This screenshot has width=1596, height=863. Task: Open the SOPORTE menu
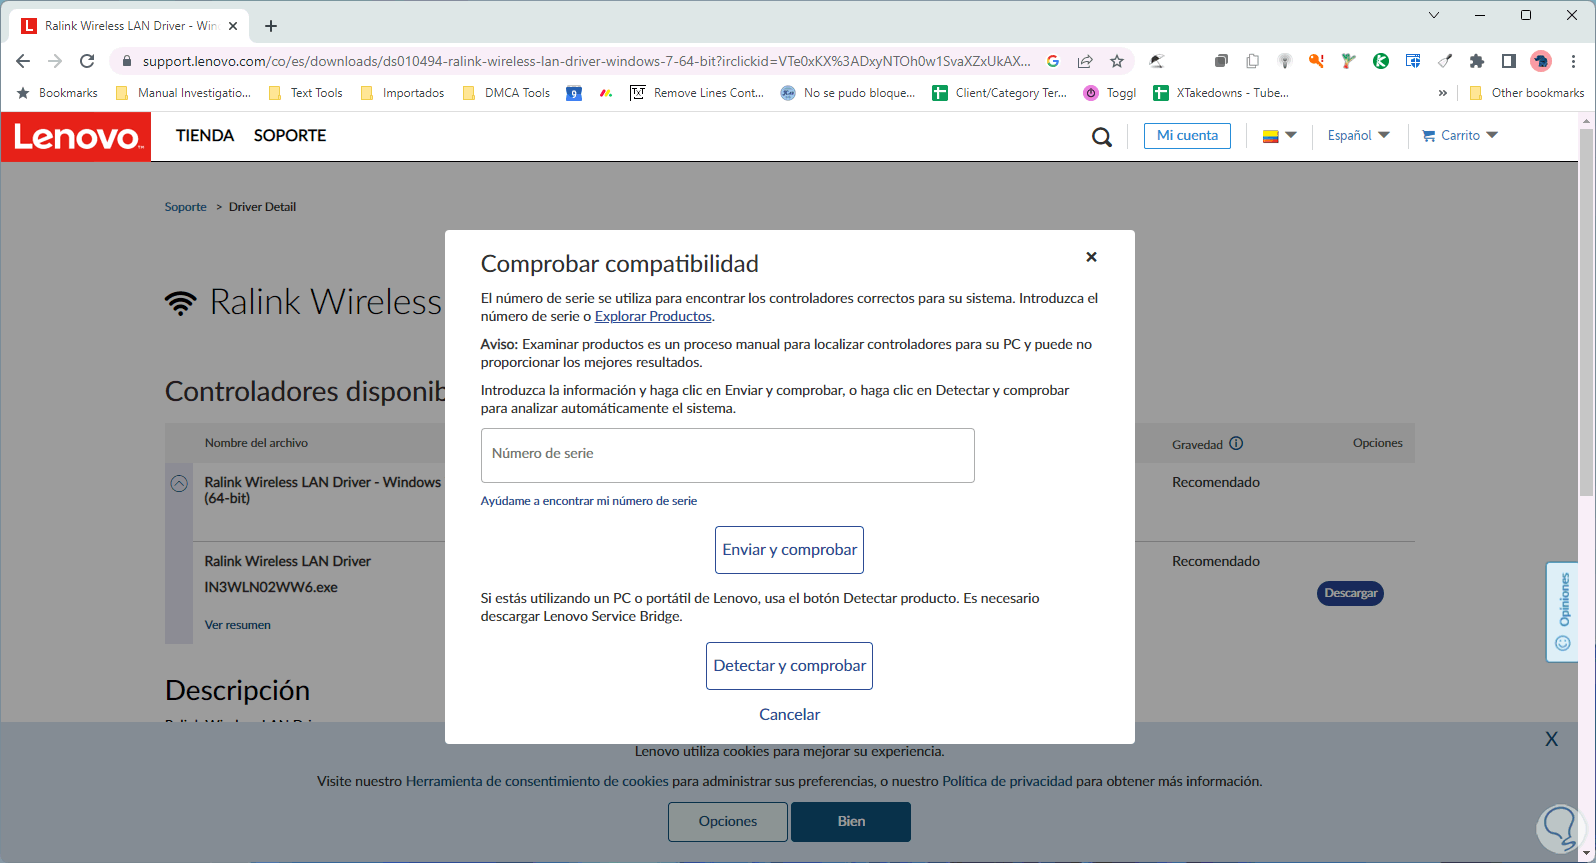coord(290,136)
